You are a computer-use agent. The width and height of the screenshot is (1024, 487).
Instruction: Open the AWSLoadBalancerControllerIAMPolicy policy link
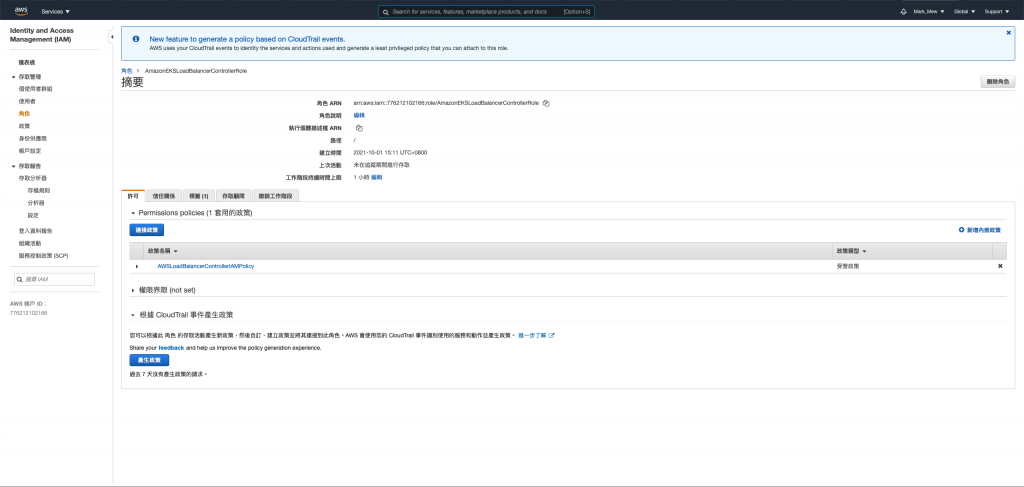[206, 266]
